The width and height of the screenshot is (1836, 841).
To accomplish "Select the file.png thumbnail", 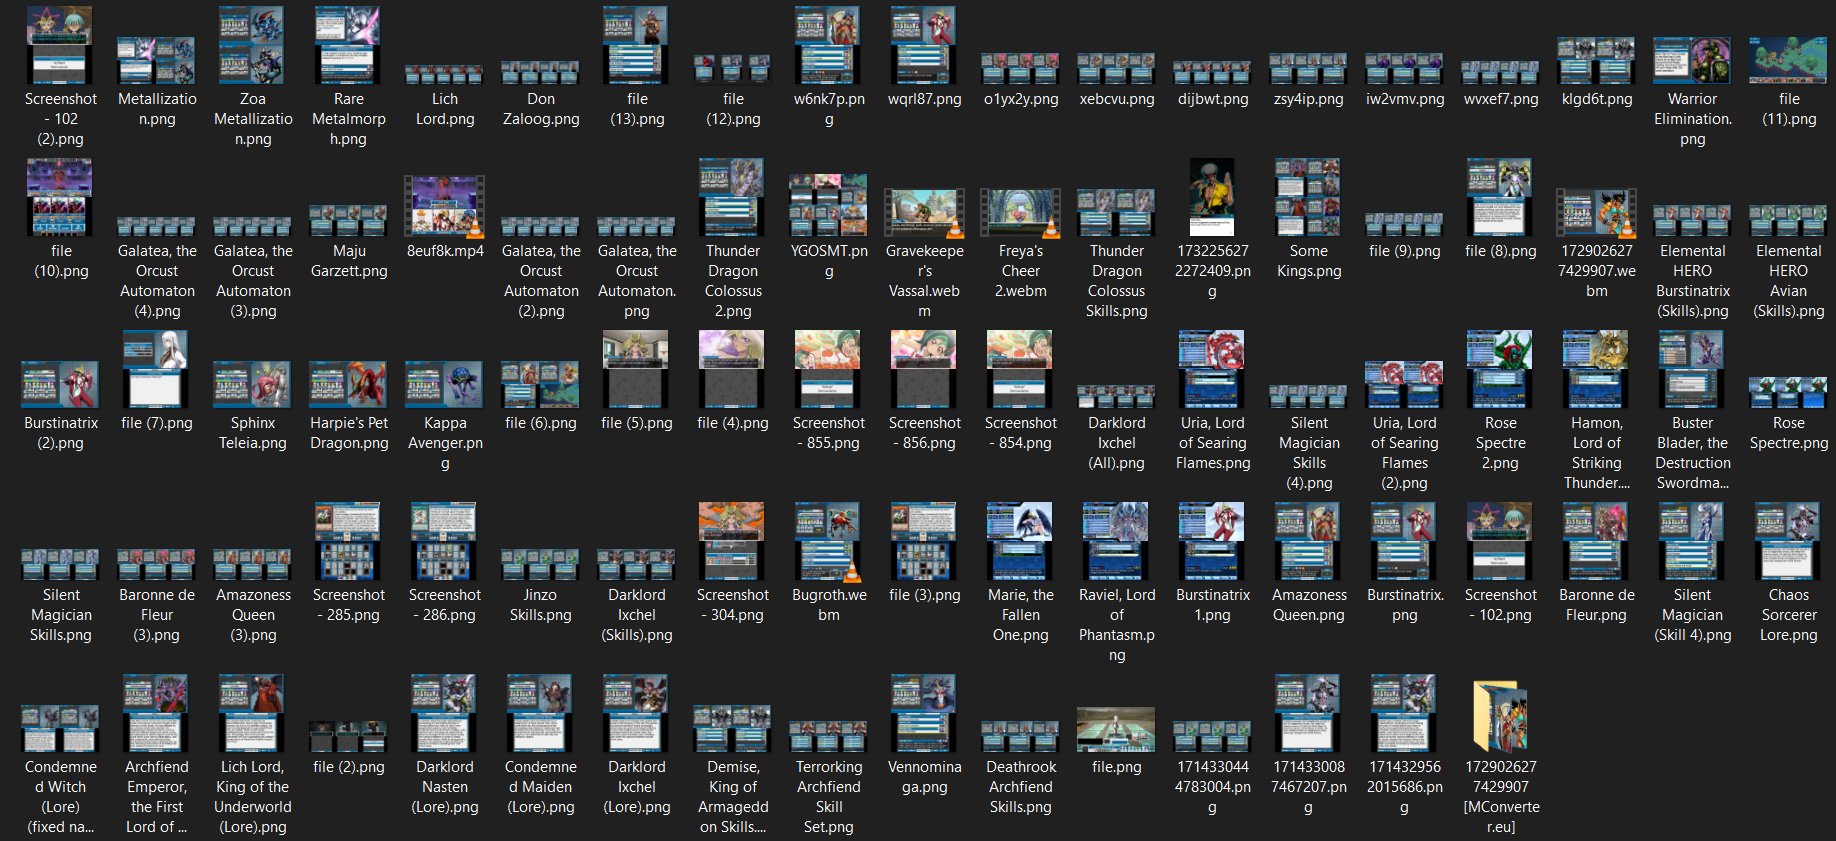I will [x=1116, y=729].
